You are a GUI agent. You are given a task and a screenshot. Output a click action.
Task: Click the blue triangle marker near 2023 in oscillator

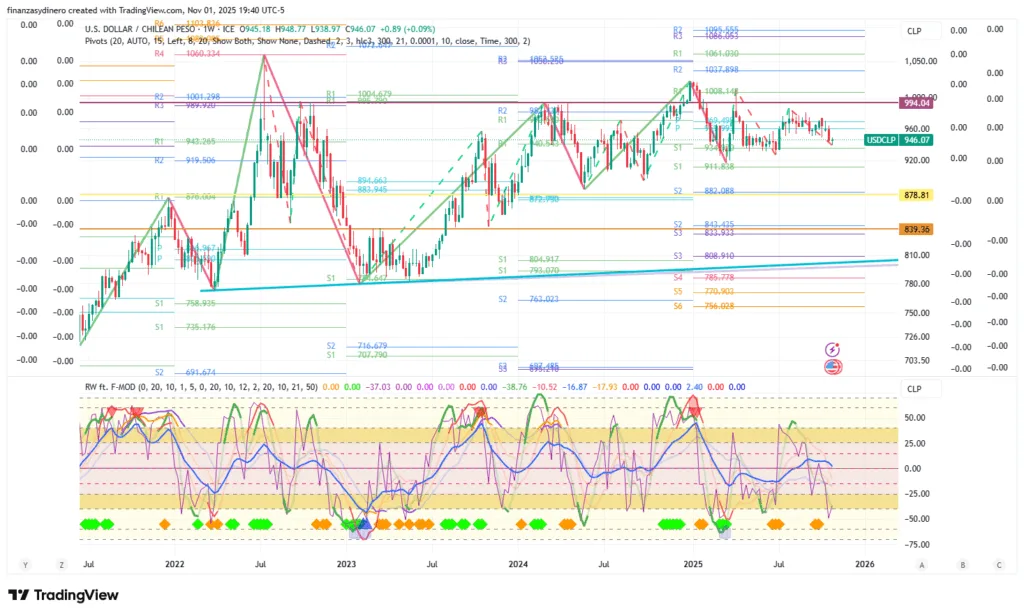coord(363,523)
